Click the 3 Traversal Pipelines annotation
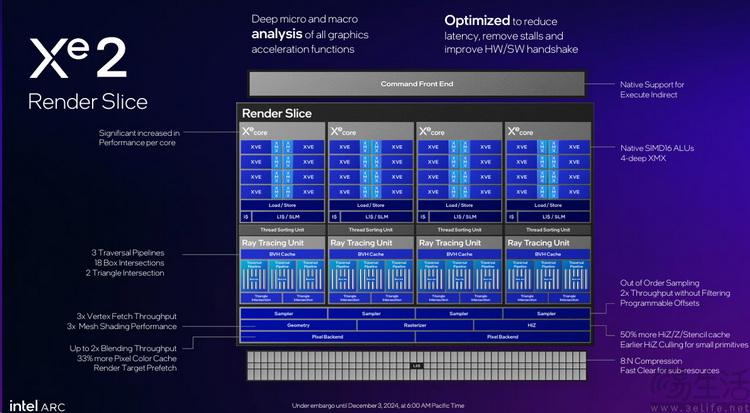 point(128,253)
